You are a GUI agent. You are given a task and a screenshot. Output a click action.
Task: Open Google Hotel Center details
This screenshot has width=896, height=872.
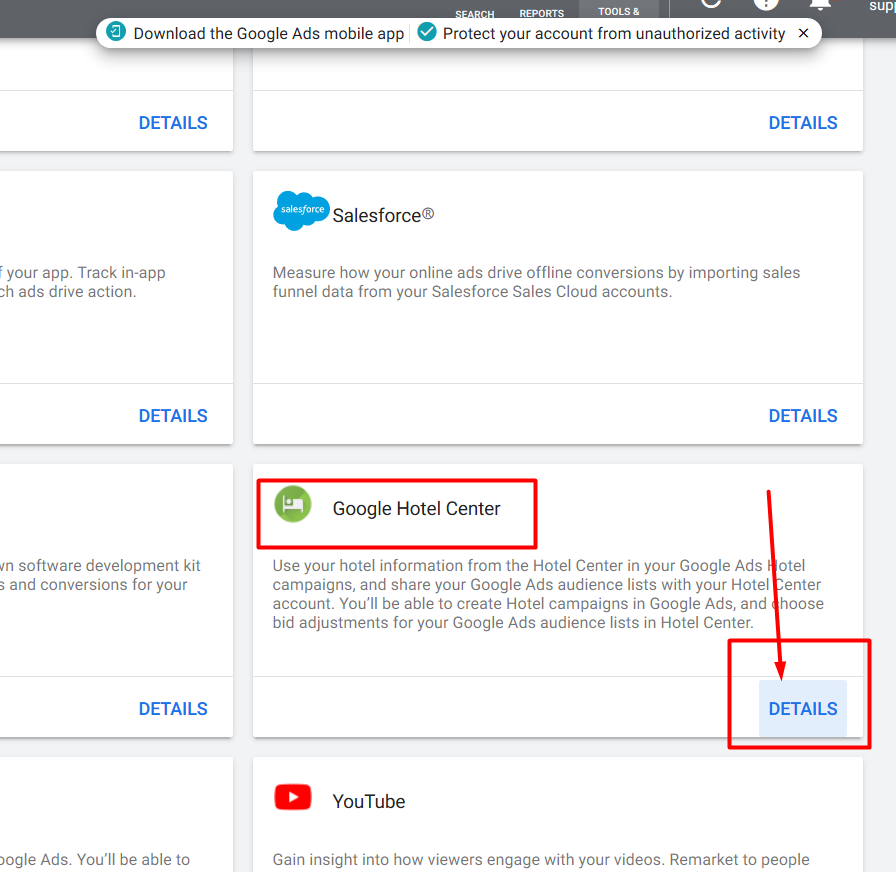point(802,709)
